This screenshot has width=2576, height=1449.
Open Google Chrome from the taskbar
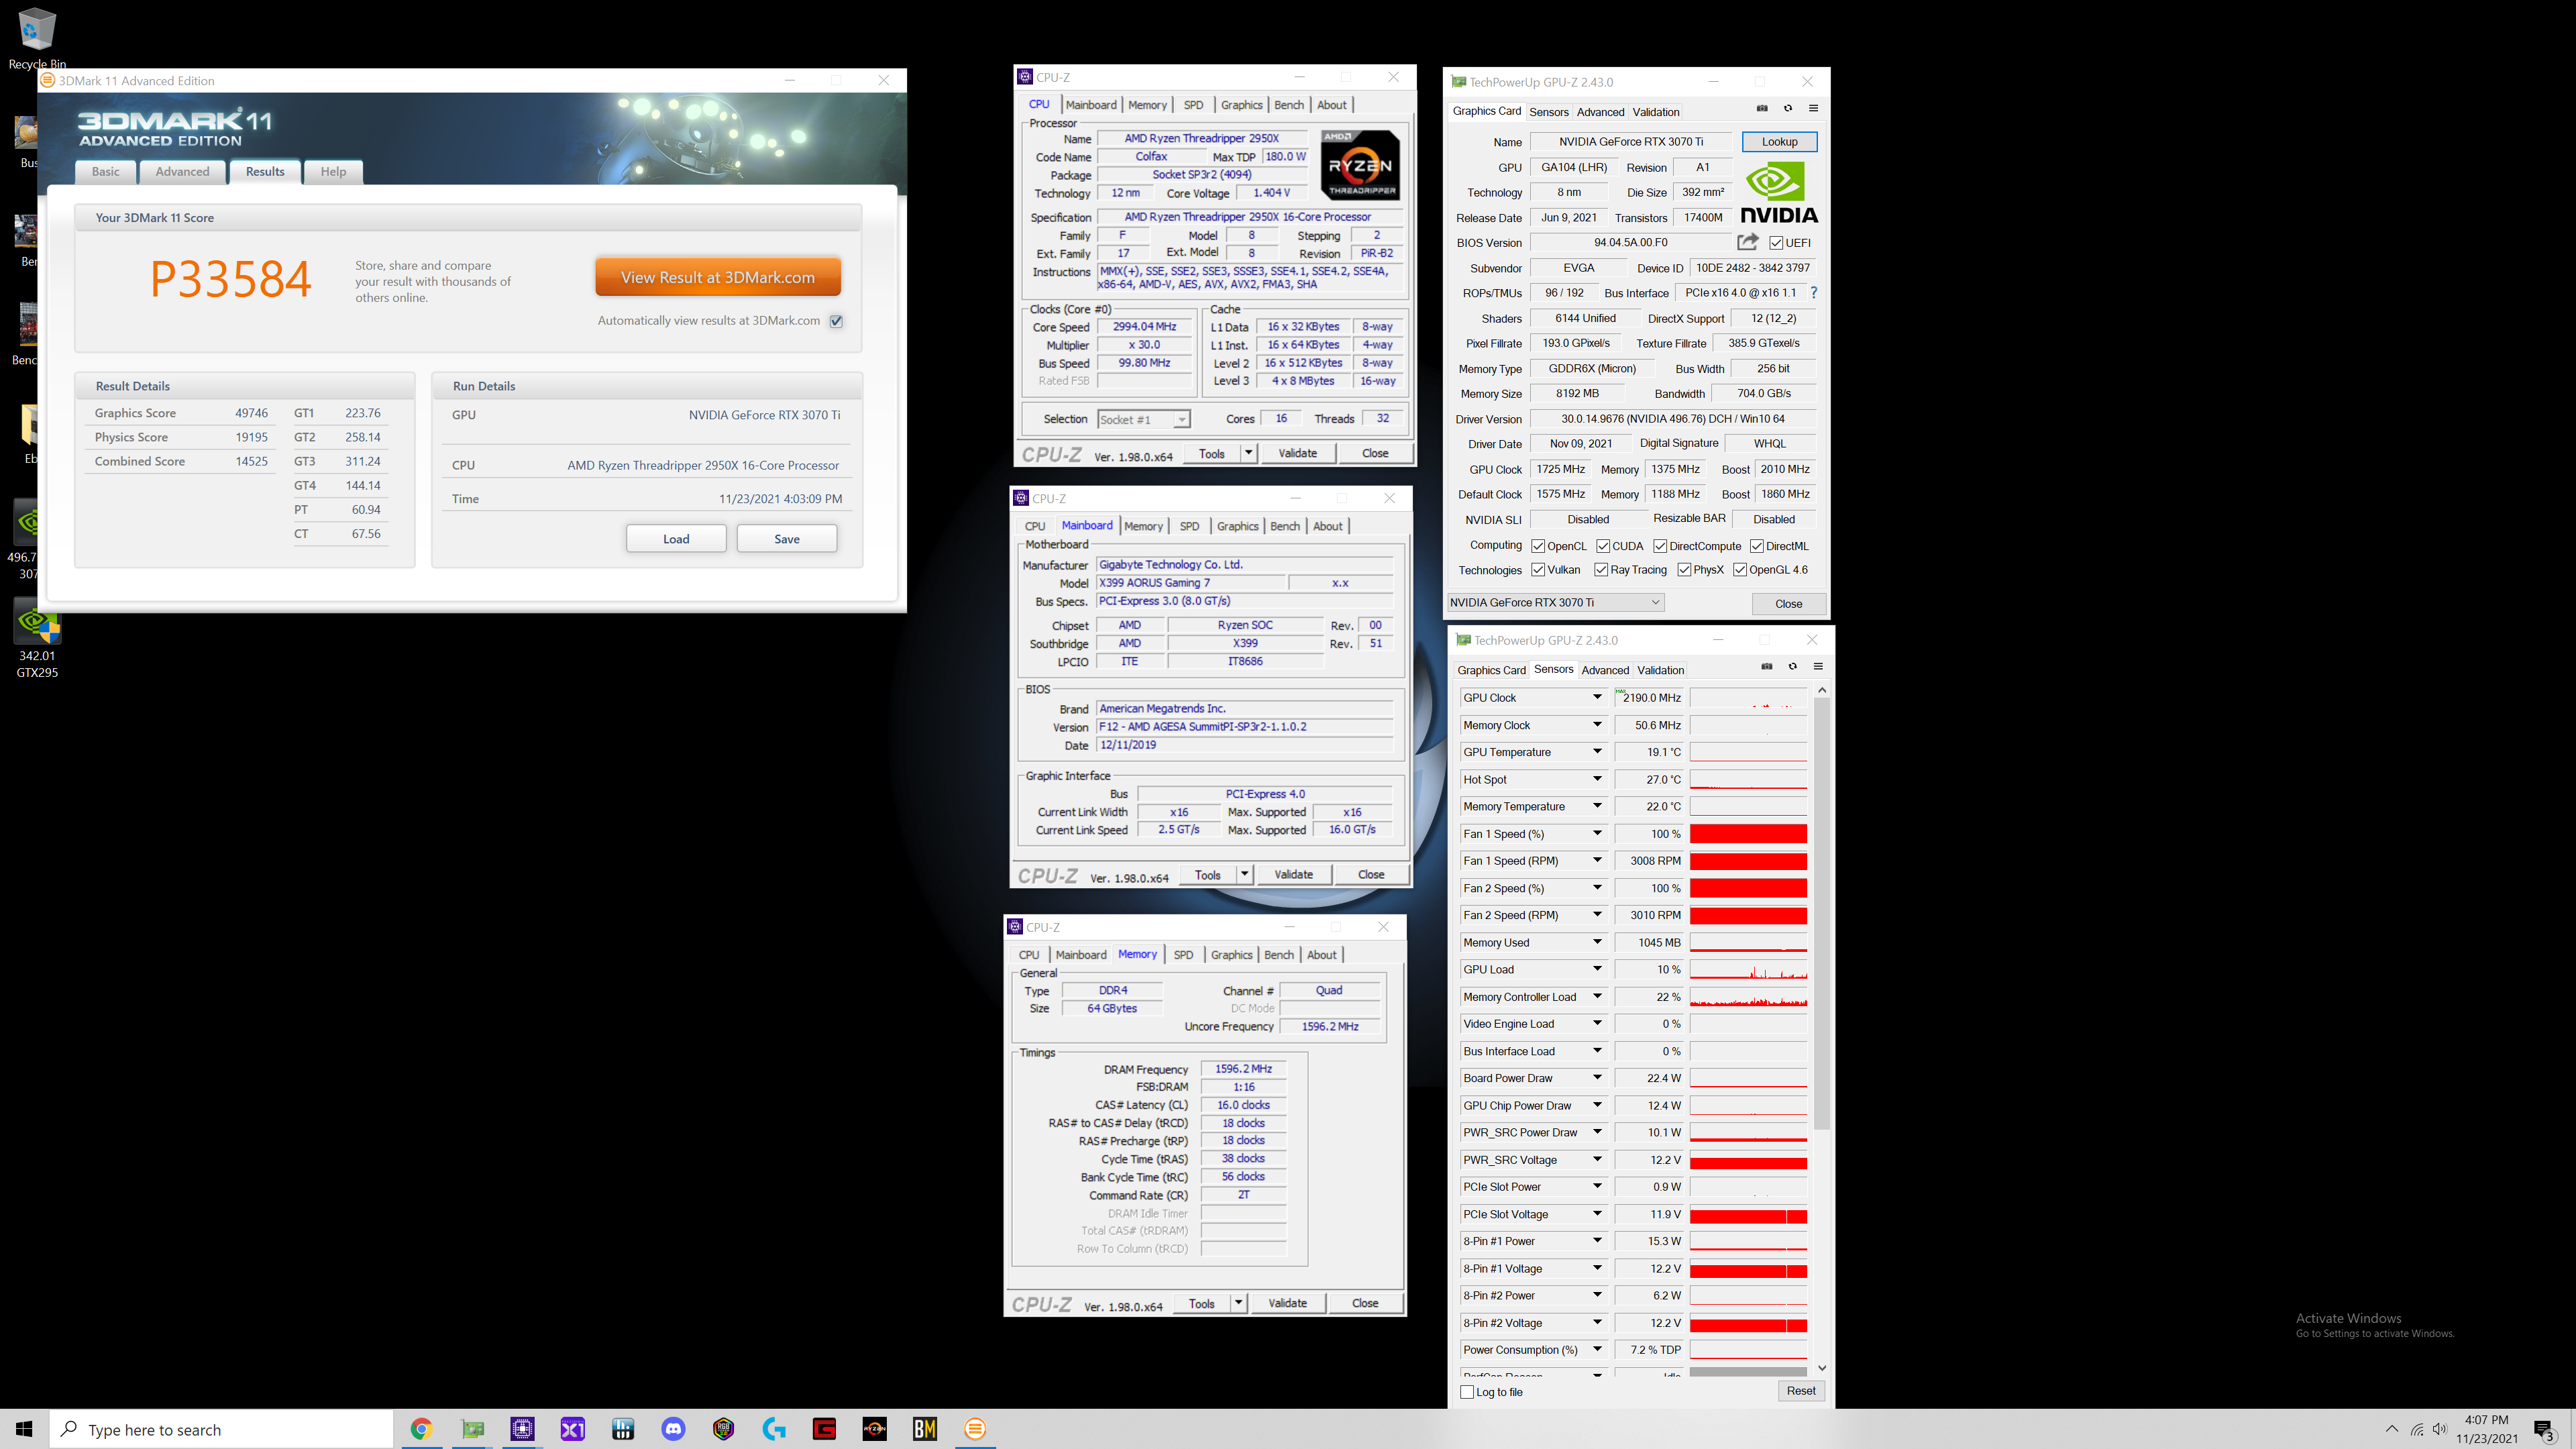pyautogui.click(x=421, y=1429)
